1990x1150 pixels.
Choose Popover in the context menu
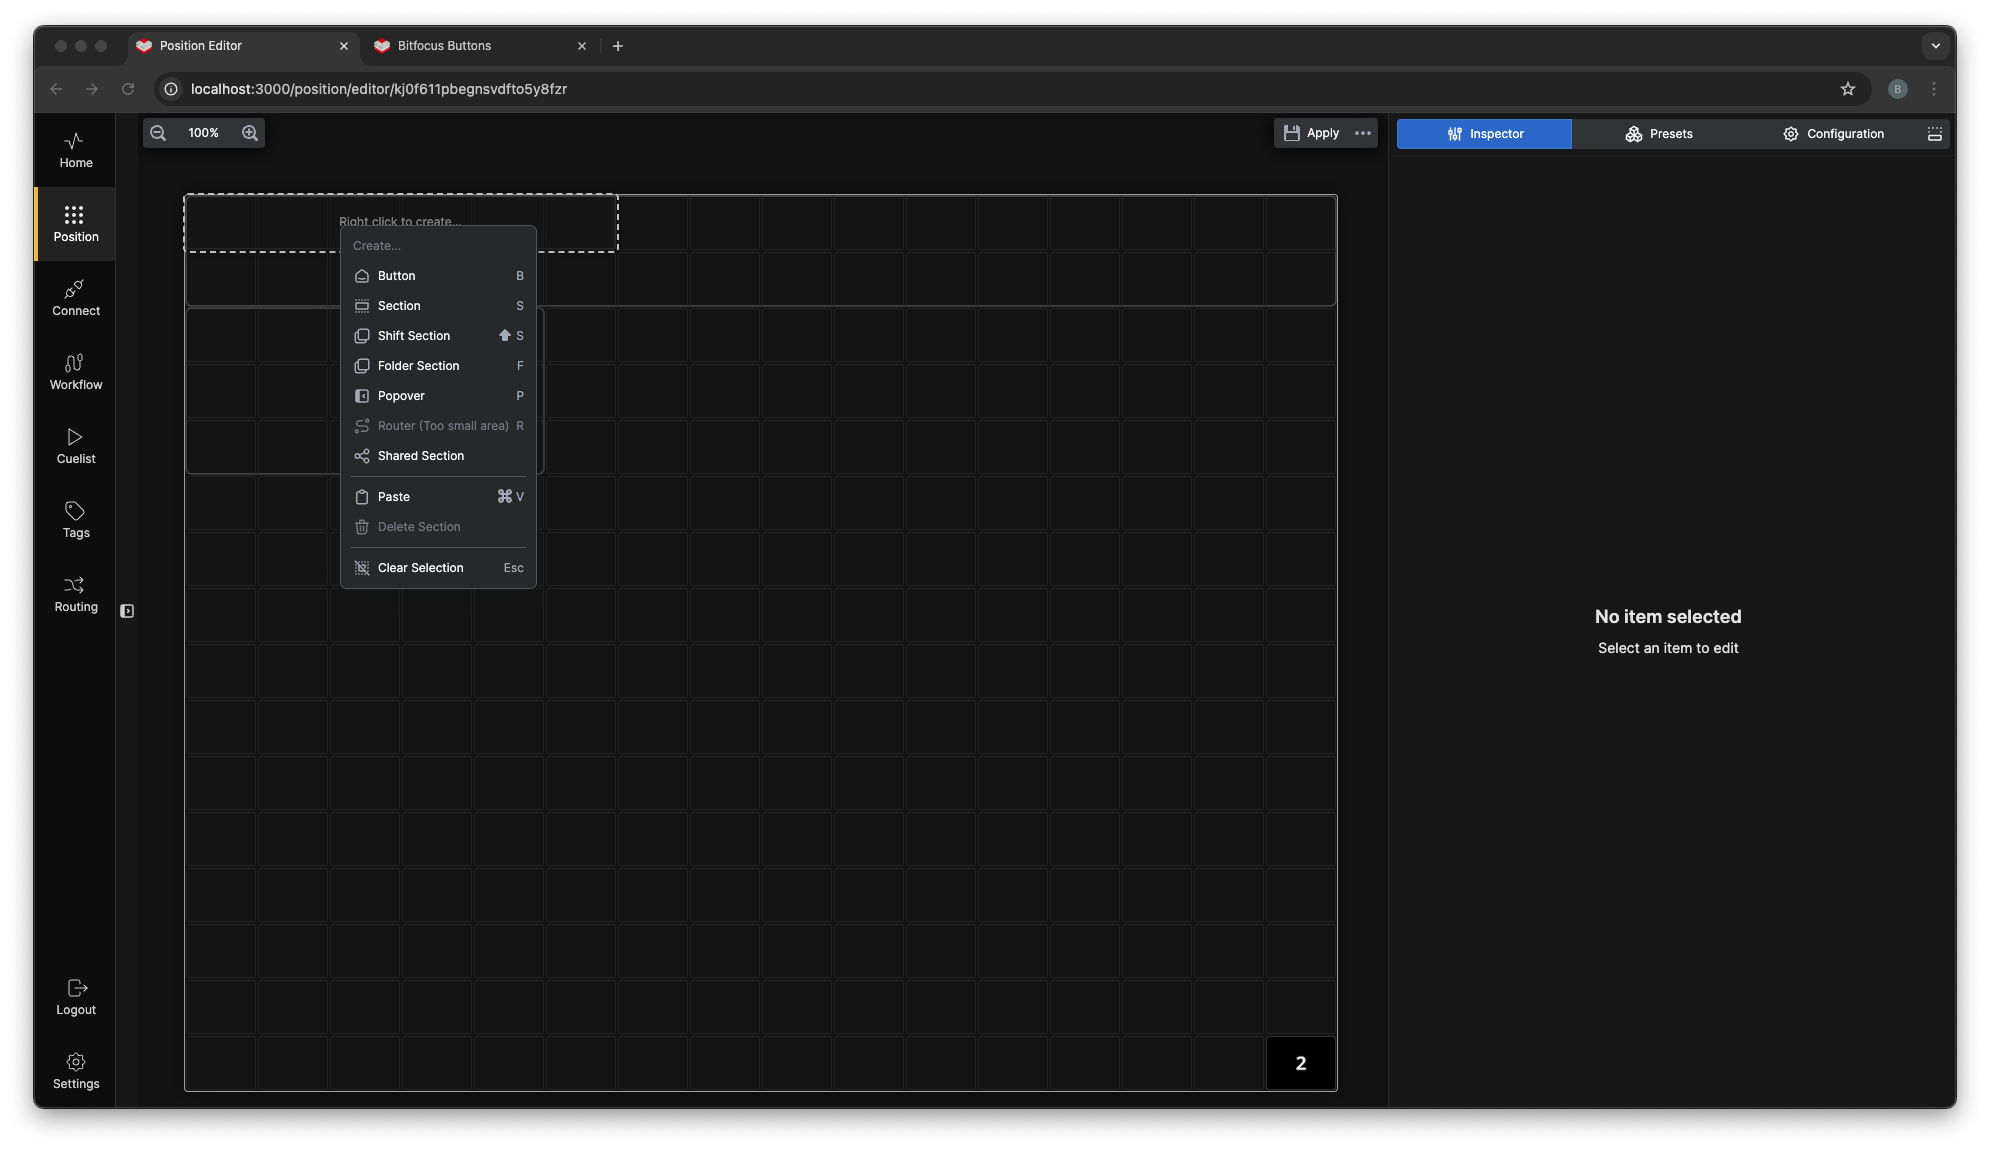[438, 396]
